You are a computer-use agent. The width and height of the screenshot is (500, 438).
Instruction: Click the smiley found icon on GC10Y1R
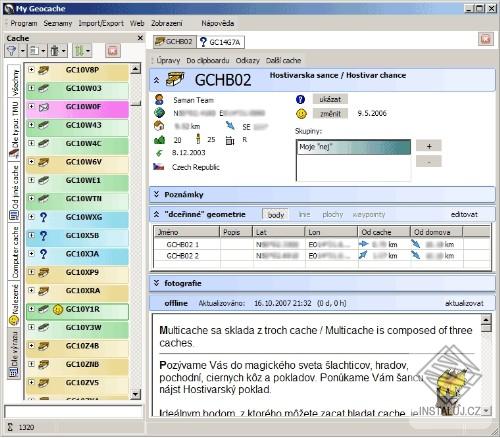58,310
